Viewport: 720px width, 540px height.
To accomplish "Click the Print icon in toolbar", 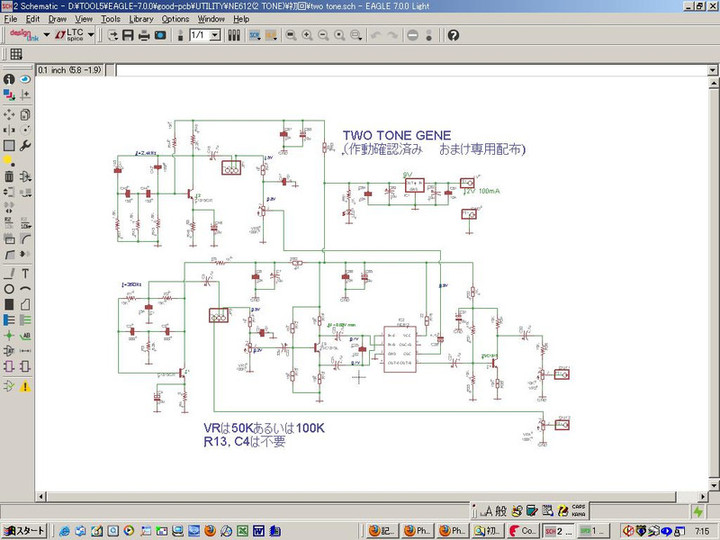I will tap(144, 35).
